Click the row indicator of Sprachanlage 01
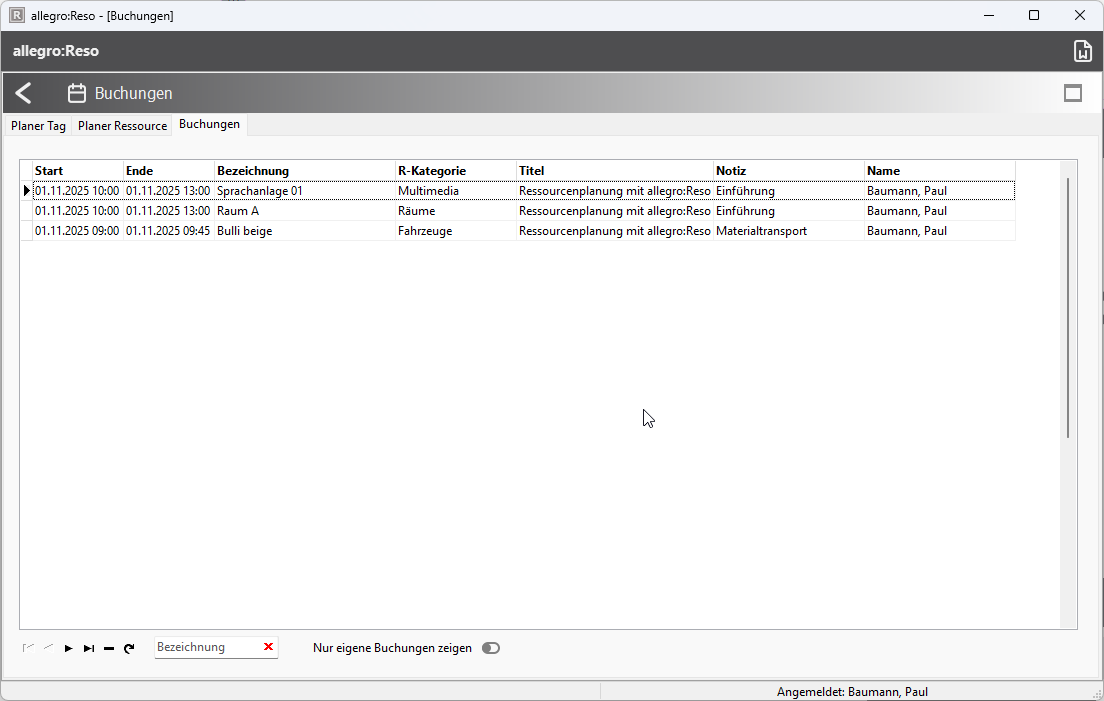The image size is (1104, 701). (27, 191)
